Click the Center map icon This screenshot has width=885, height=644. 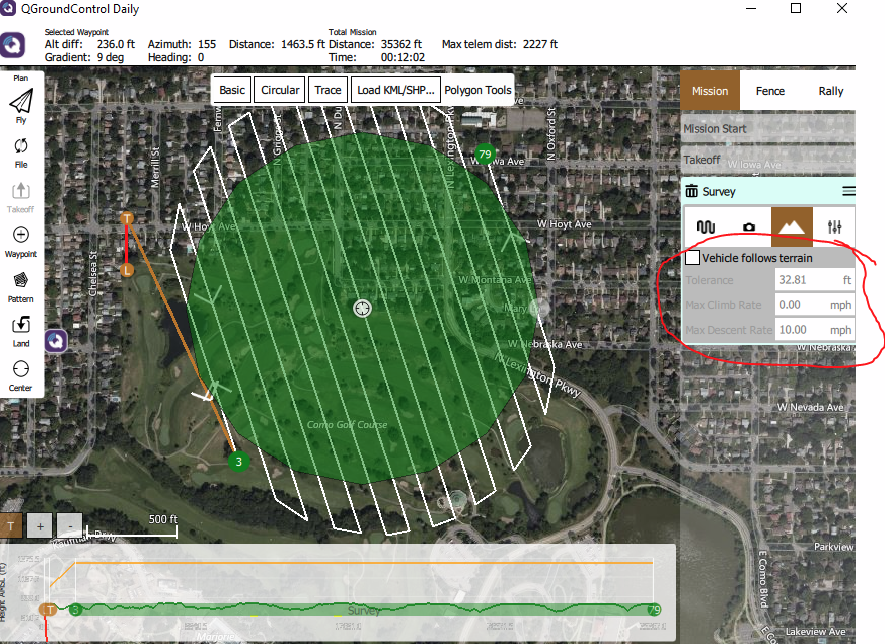(21, 369)
